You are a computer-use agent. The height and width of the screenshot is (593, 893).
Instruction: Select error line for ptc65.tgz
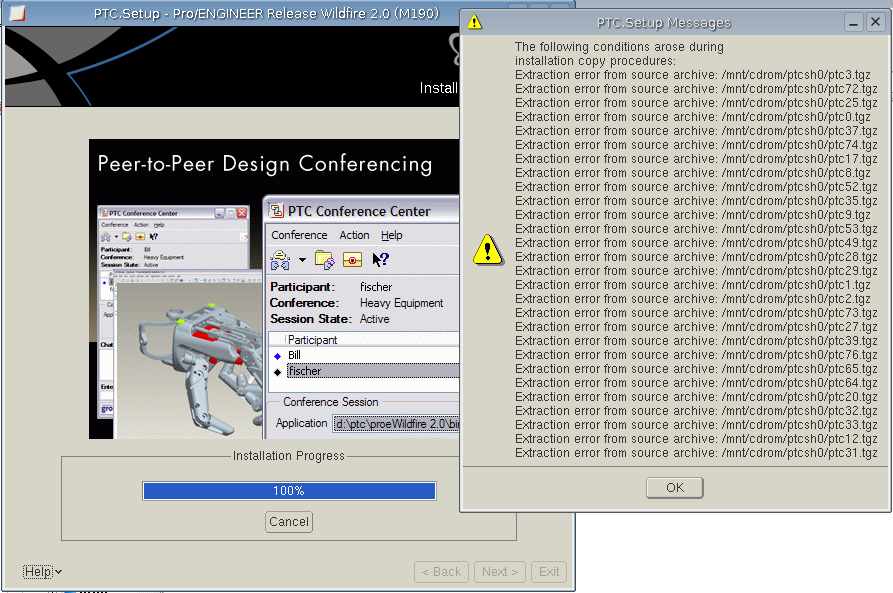tap(696, 369)
